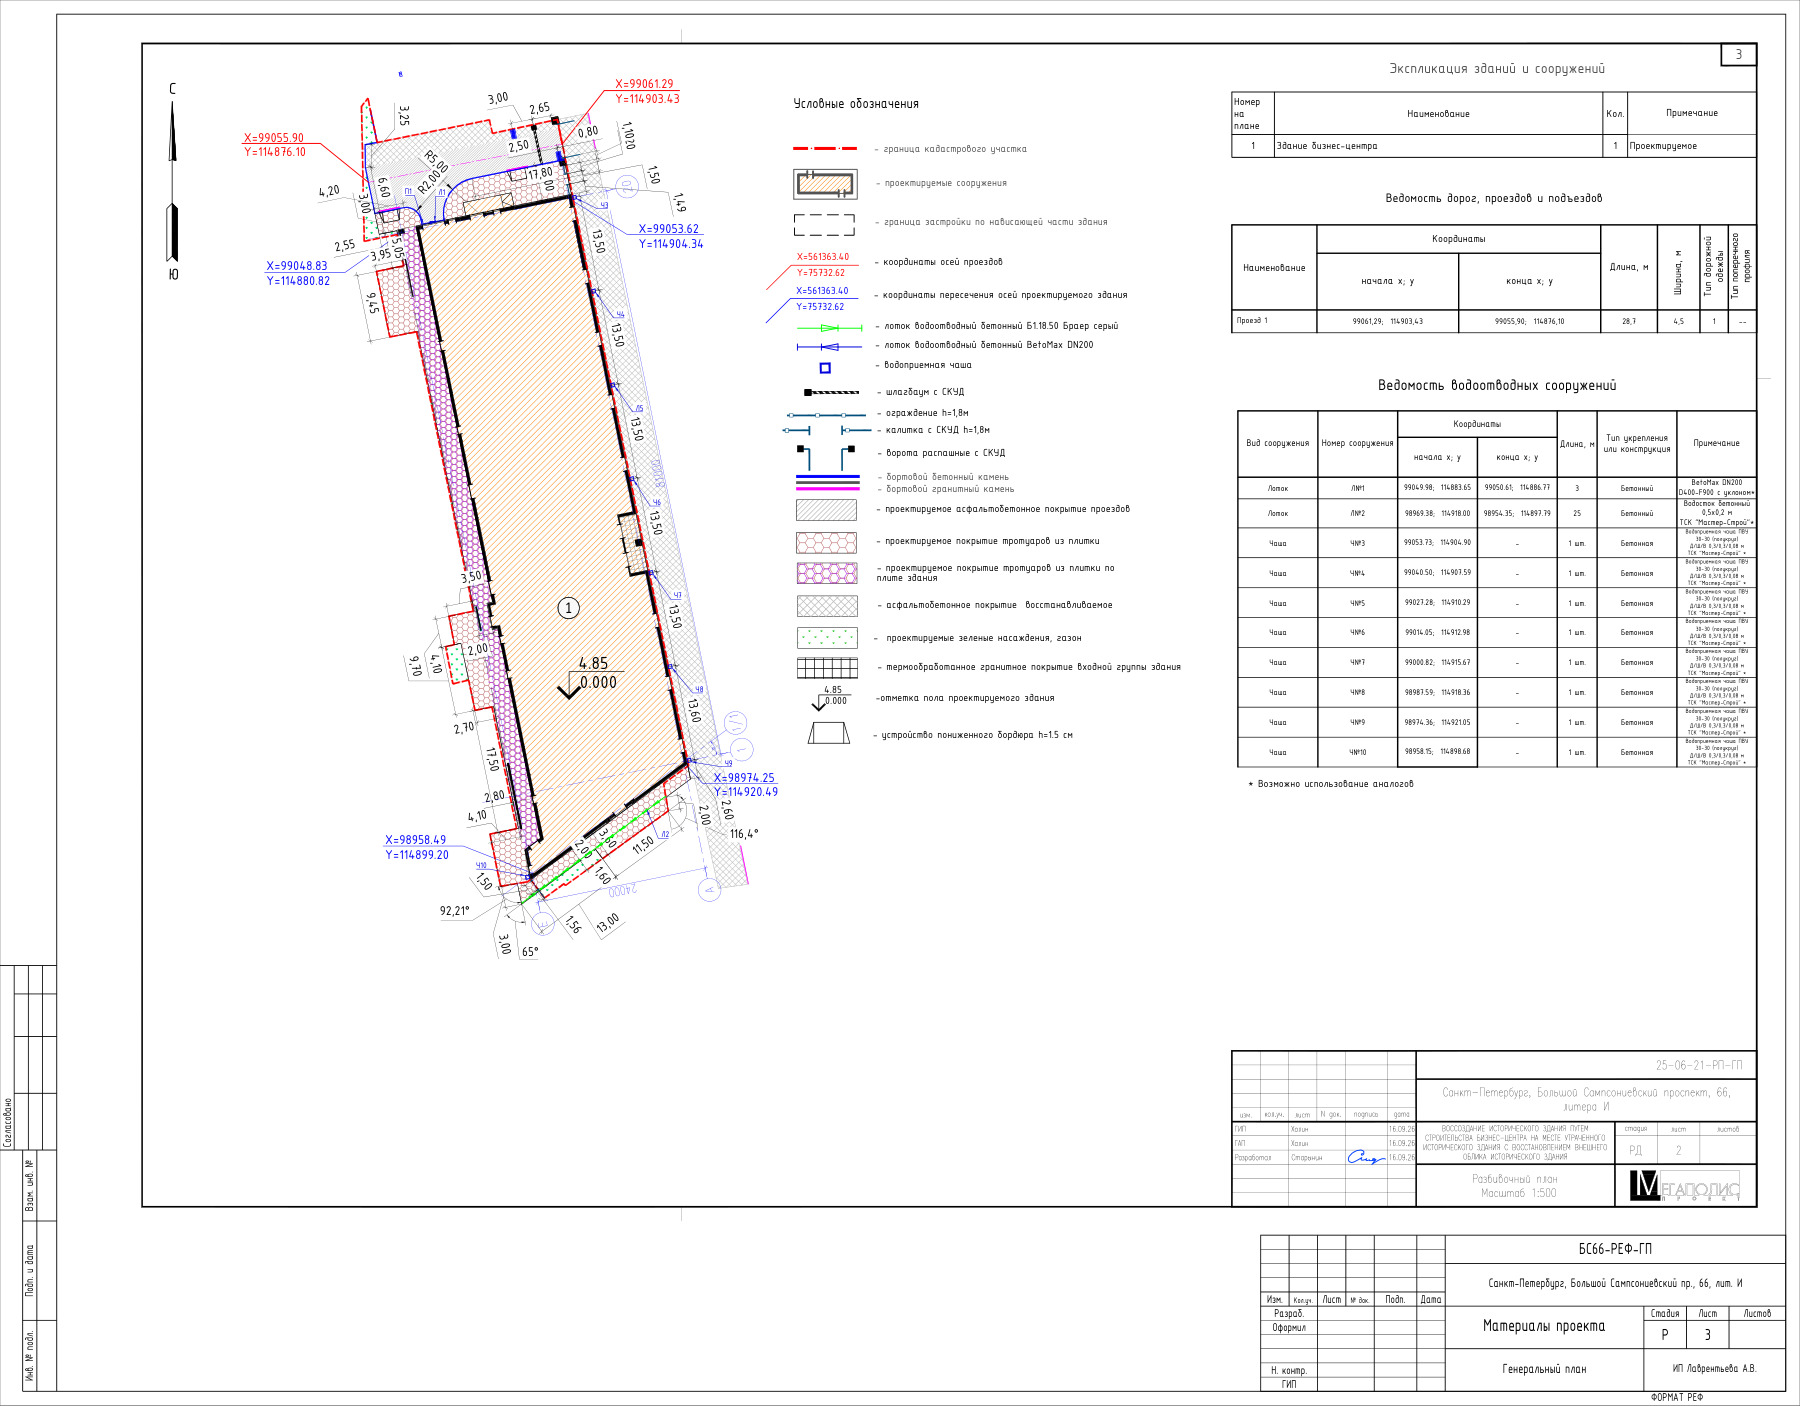Click the blue coordinate label X=98974.25
The height and width of the screenshot is (1406, 1800).
click(x=744, y=778)
